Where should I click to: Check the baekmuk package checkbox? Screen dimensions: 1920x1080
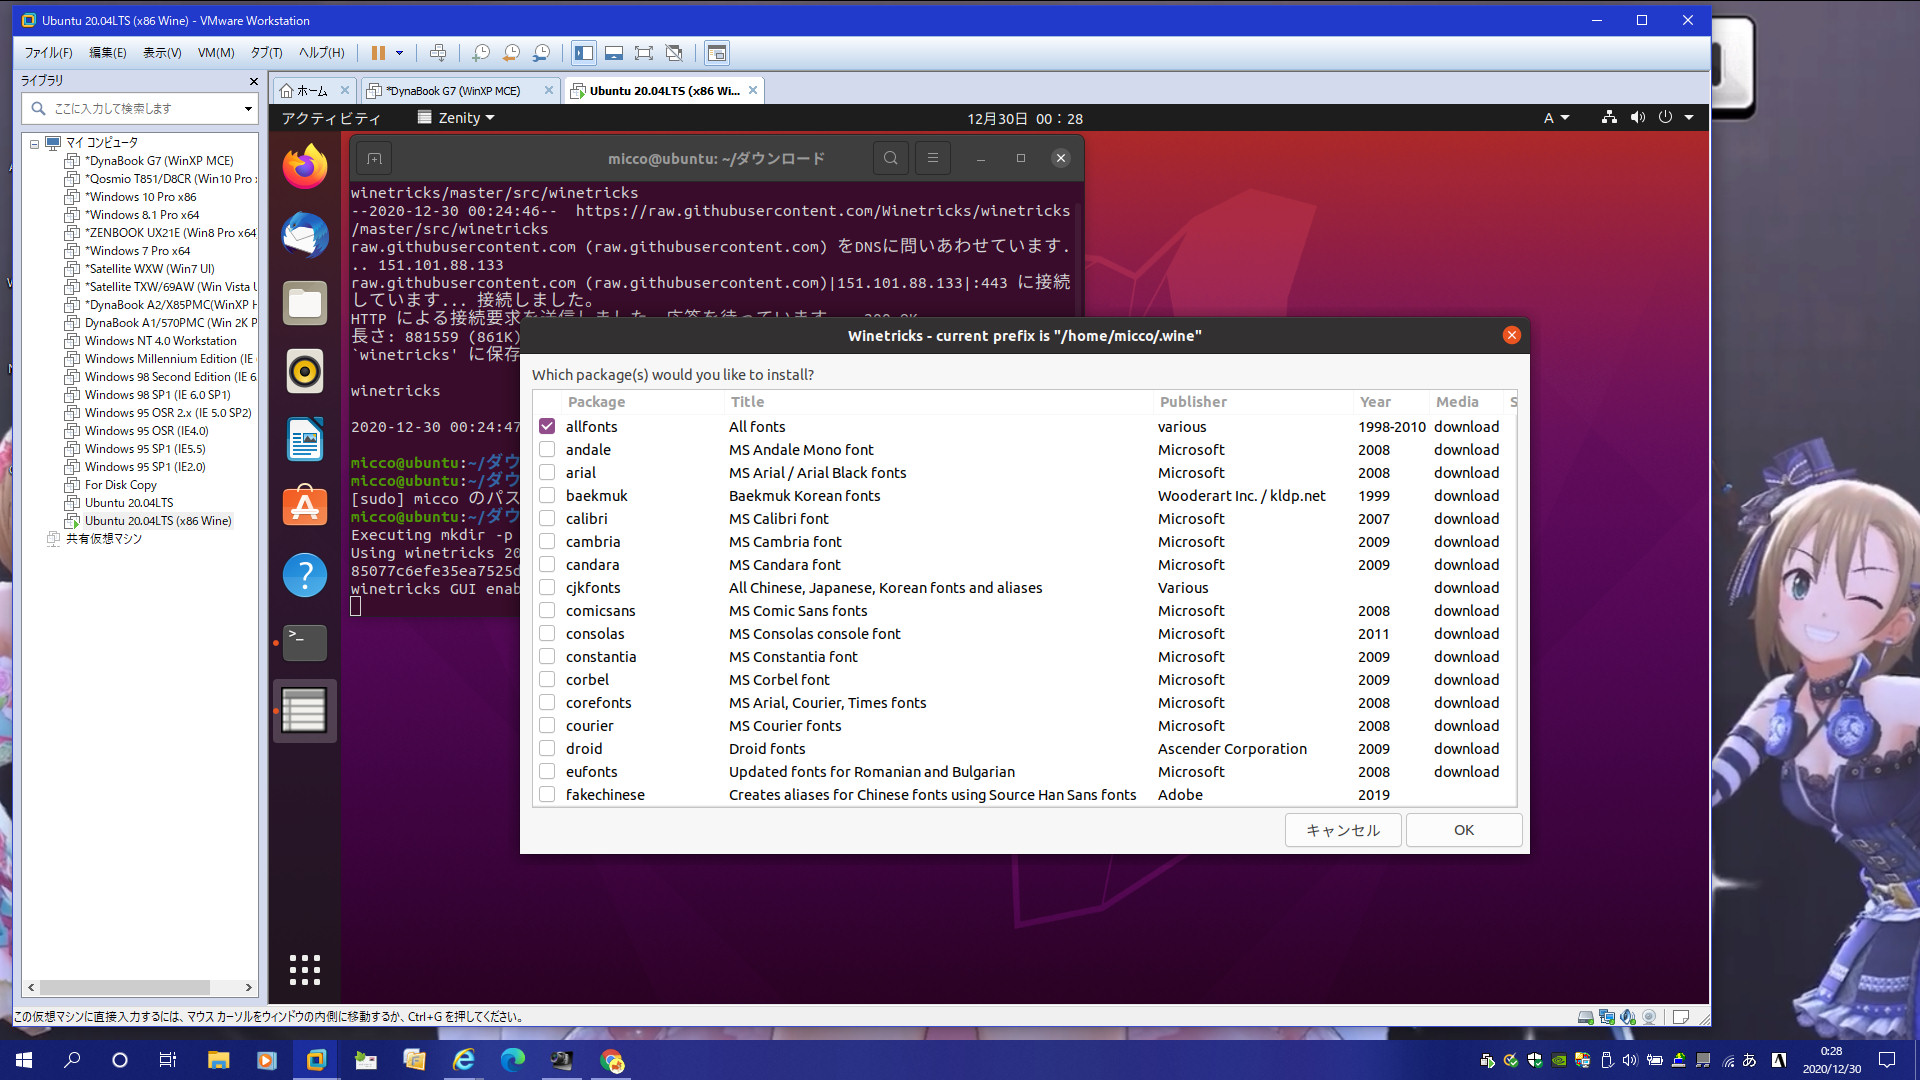(x=547, y=495)
